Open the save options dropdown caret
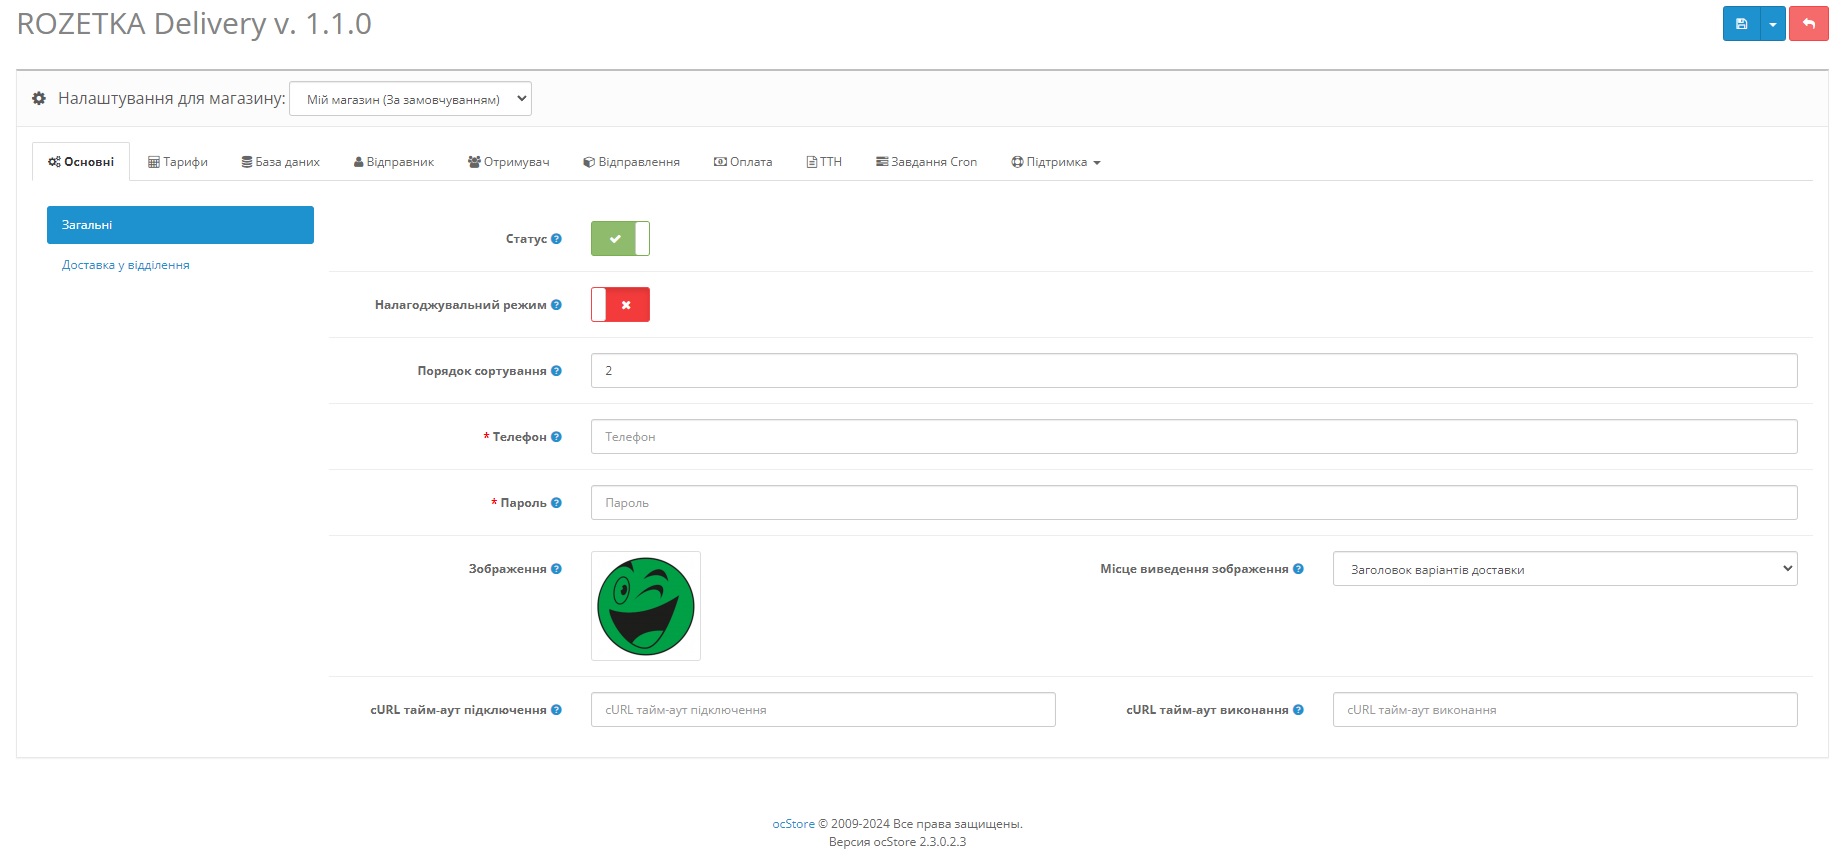This screenshot has width=1845, height=857. (x=1773, y=24)
